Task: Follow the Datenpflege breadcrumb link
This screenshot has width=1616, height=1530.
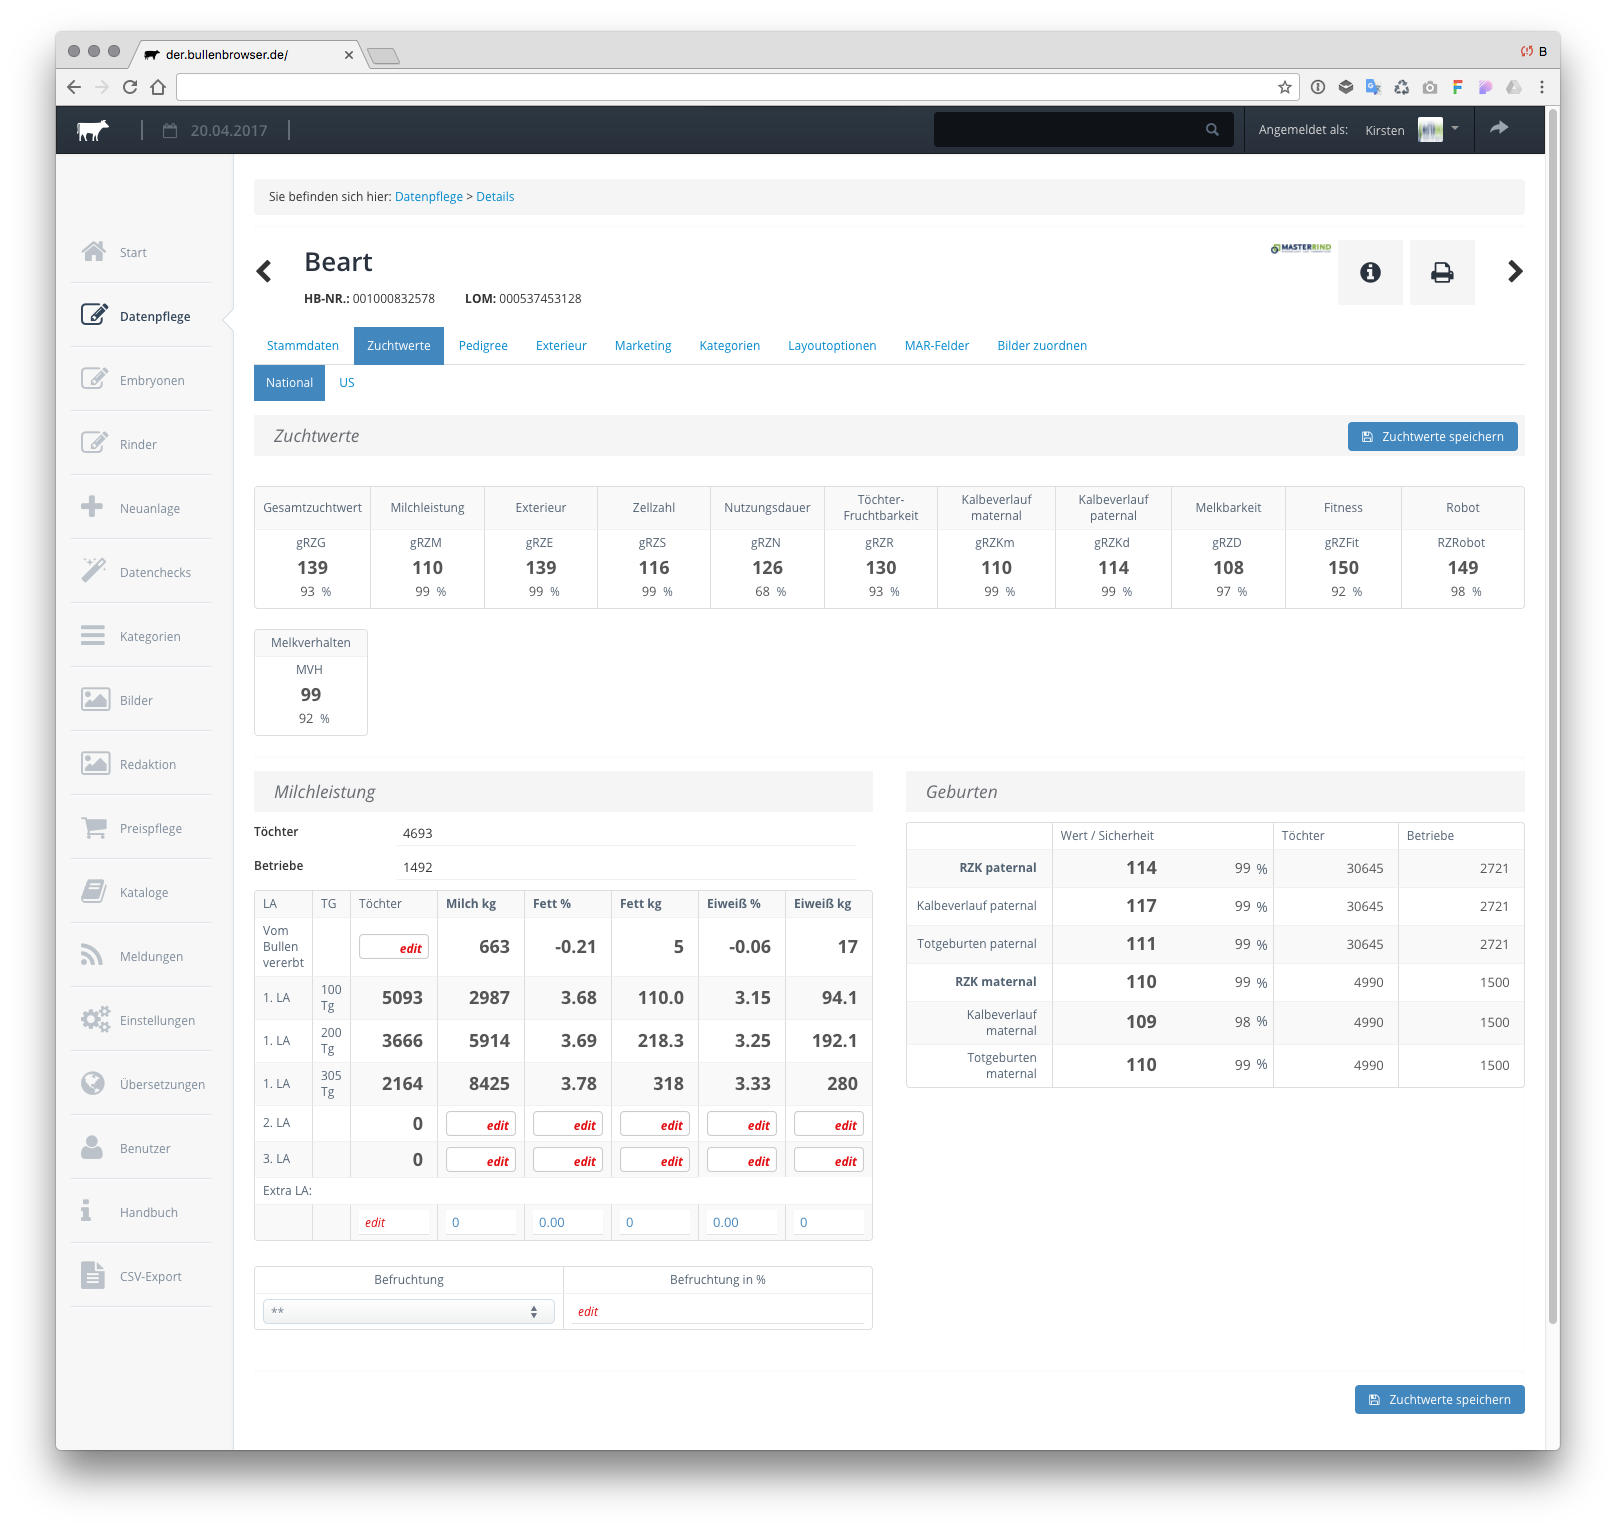Action: point(428,197)
